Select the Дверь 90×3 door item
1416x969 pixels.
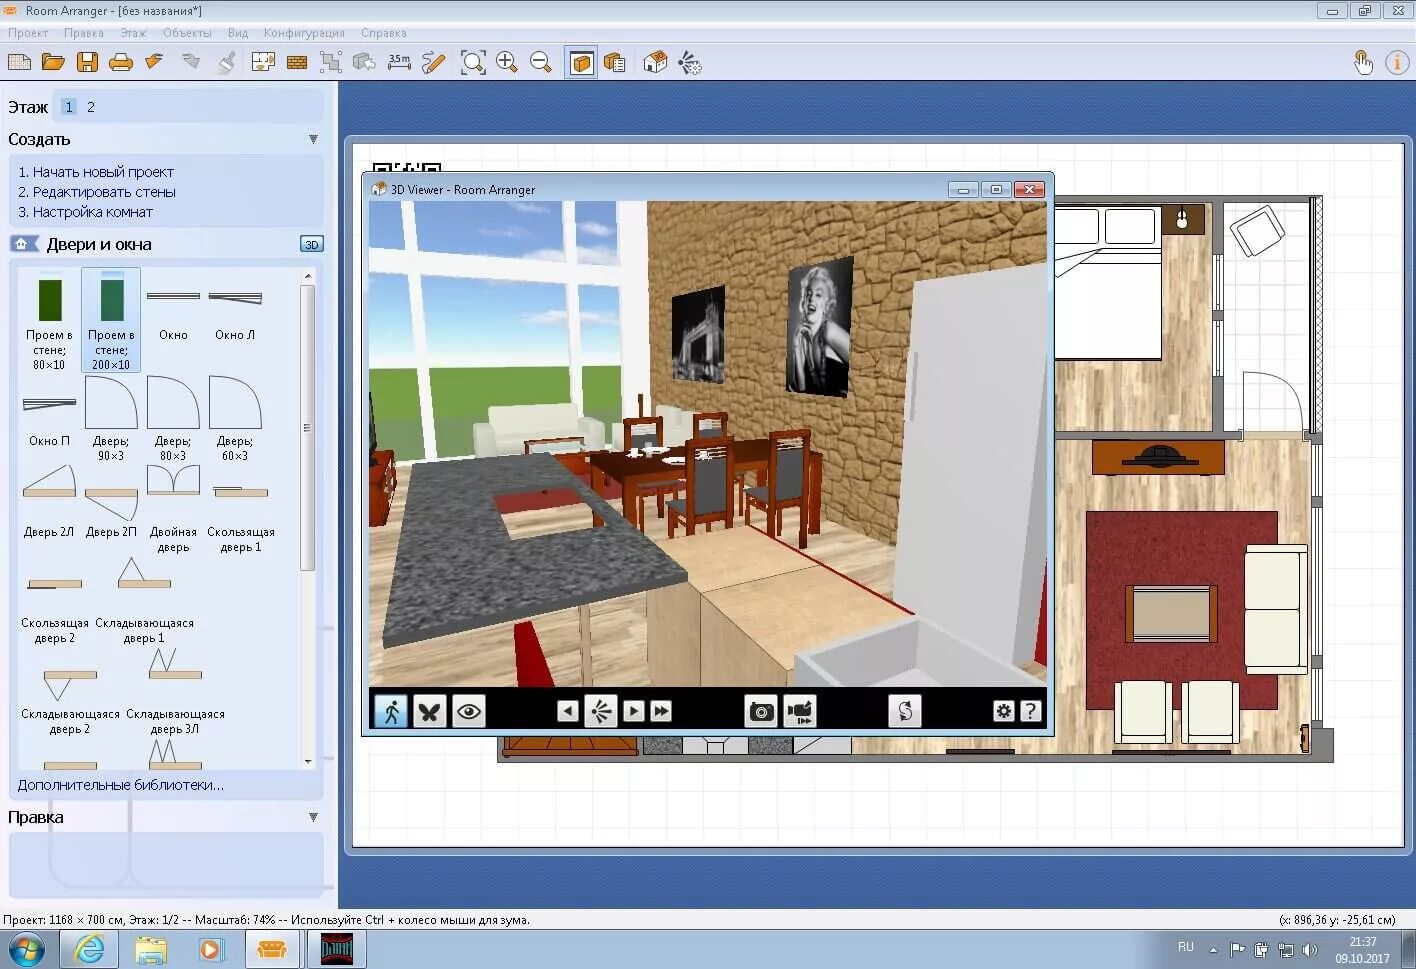111,419
